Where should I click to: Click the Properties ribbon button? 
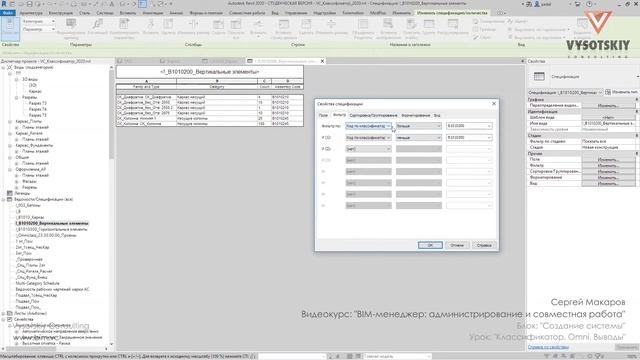[10, 28]
